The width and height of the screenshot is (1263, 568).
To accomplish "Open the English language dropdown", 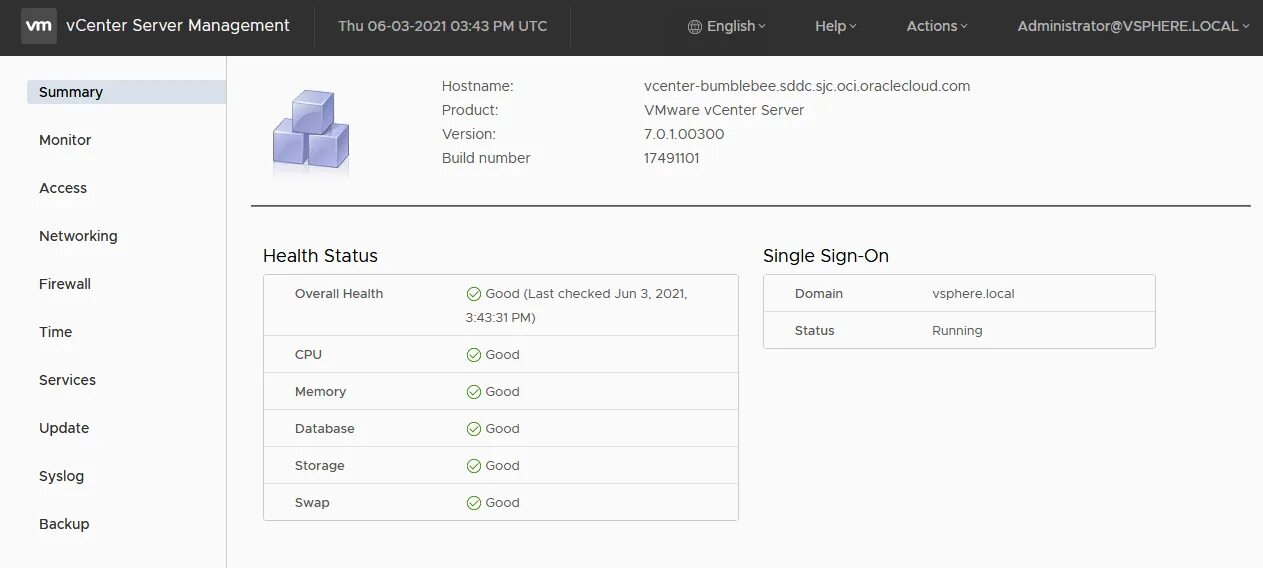I will (x=727, y=26).
